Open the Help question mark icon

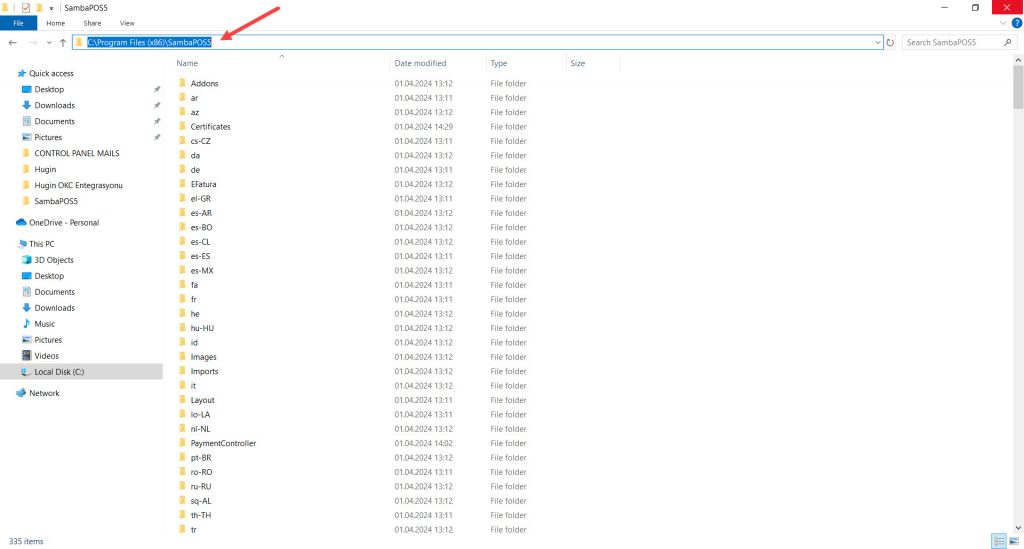[1016, 22]
